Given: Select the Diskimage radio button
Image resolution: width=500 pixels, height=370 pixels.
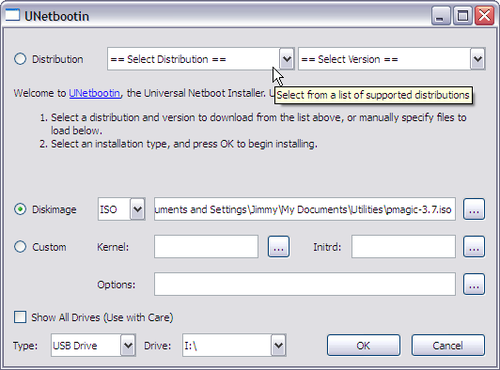Looking at the screenshot, I should (x=20, y=209).
